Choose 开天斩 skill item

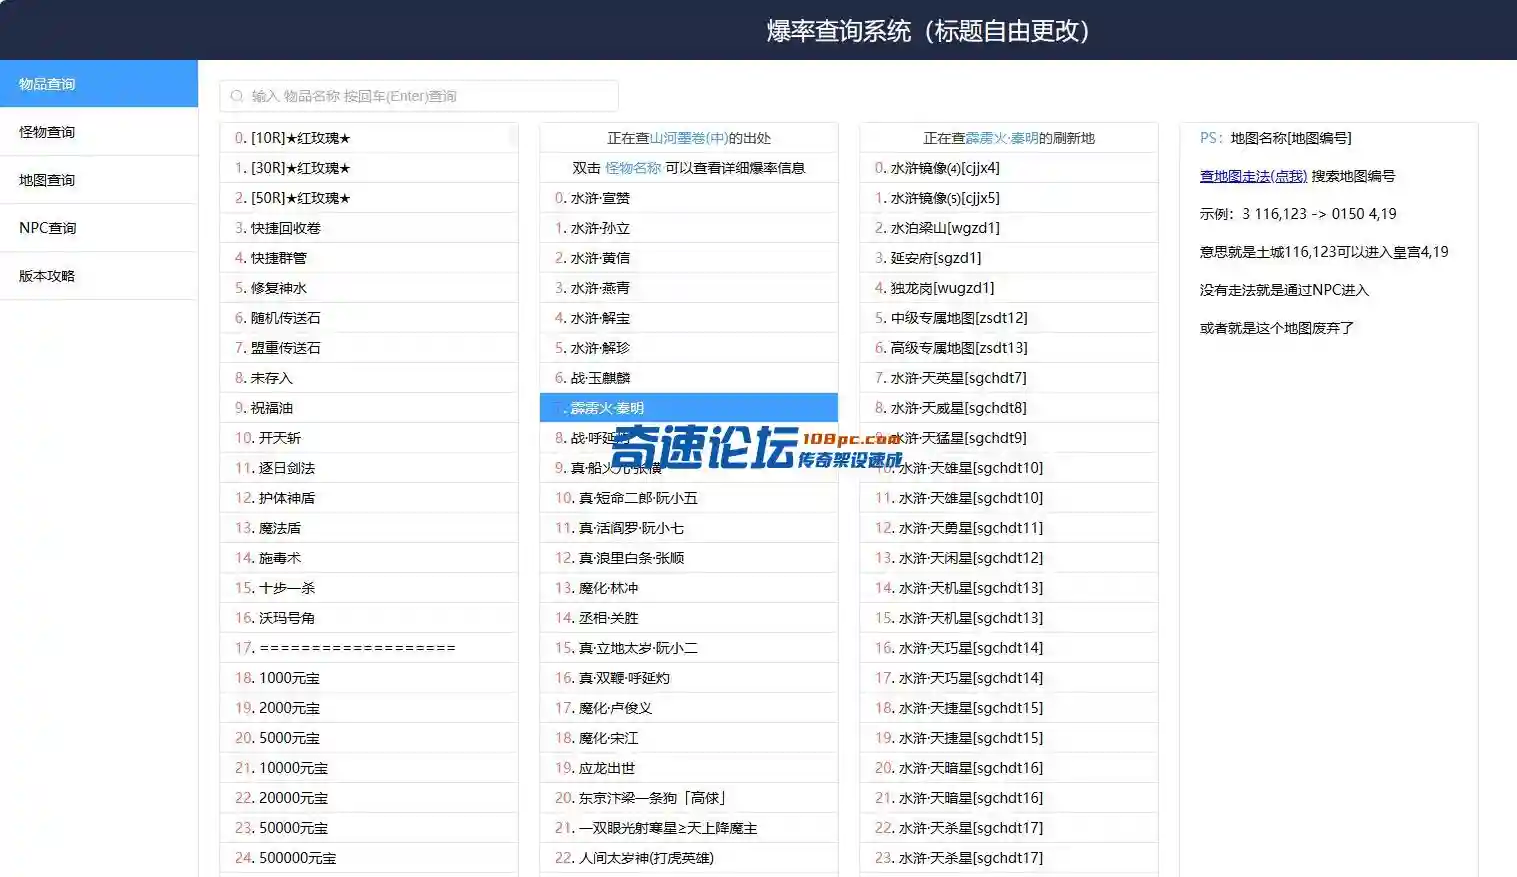pos(369,438)
